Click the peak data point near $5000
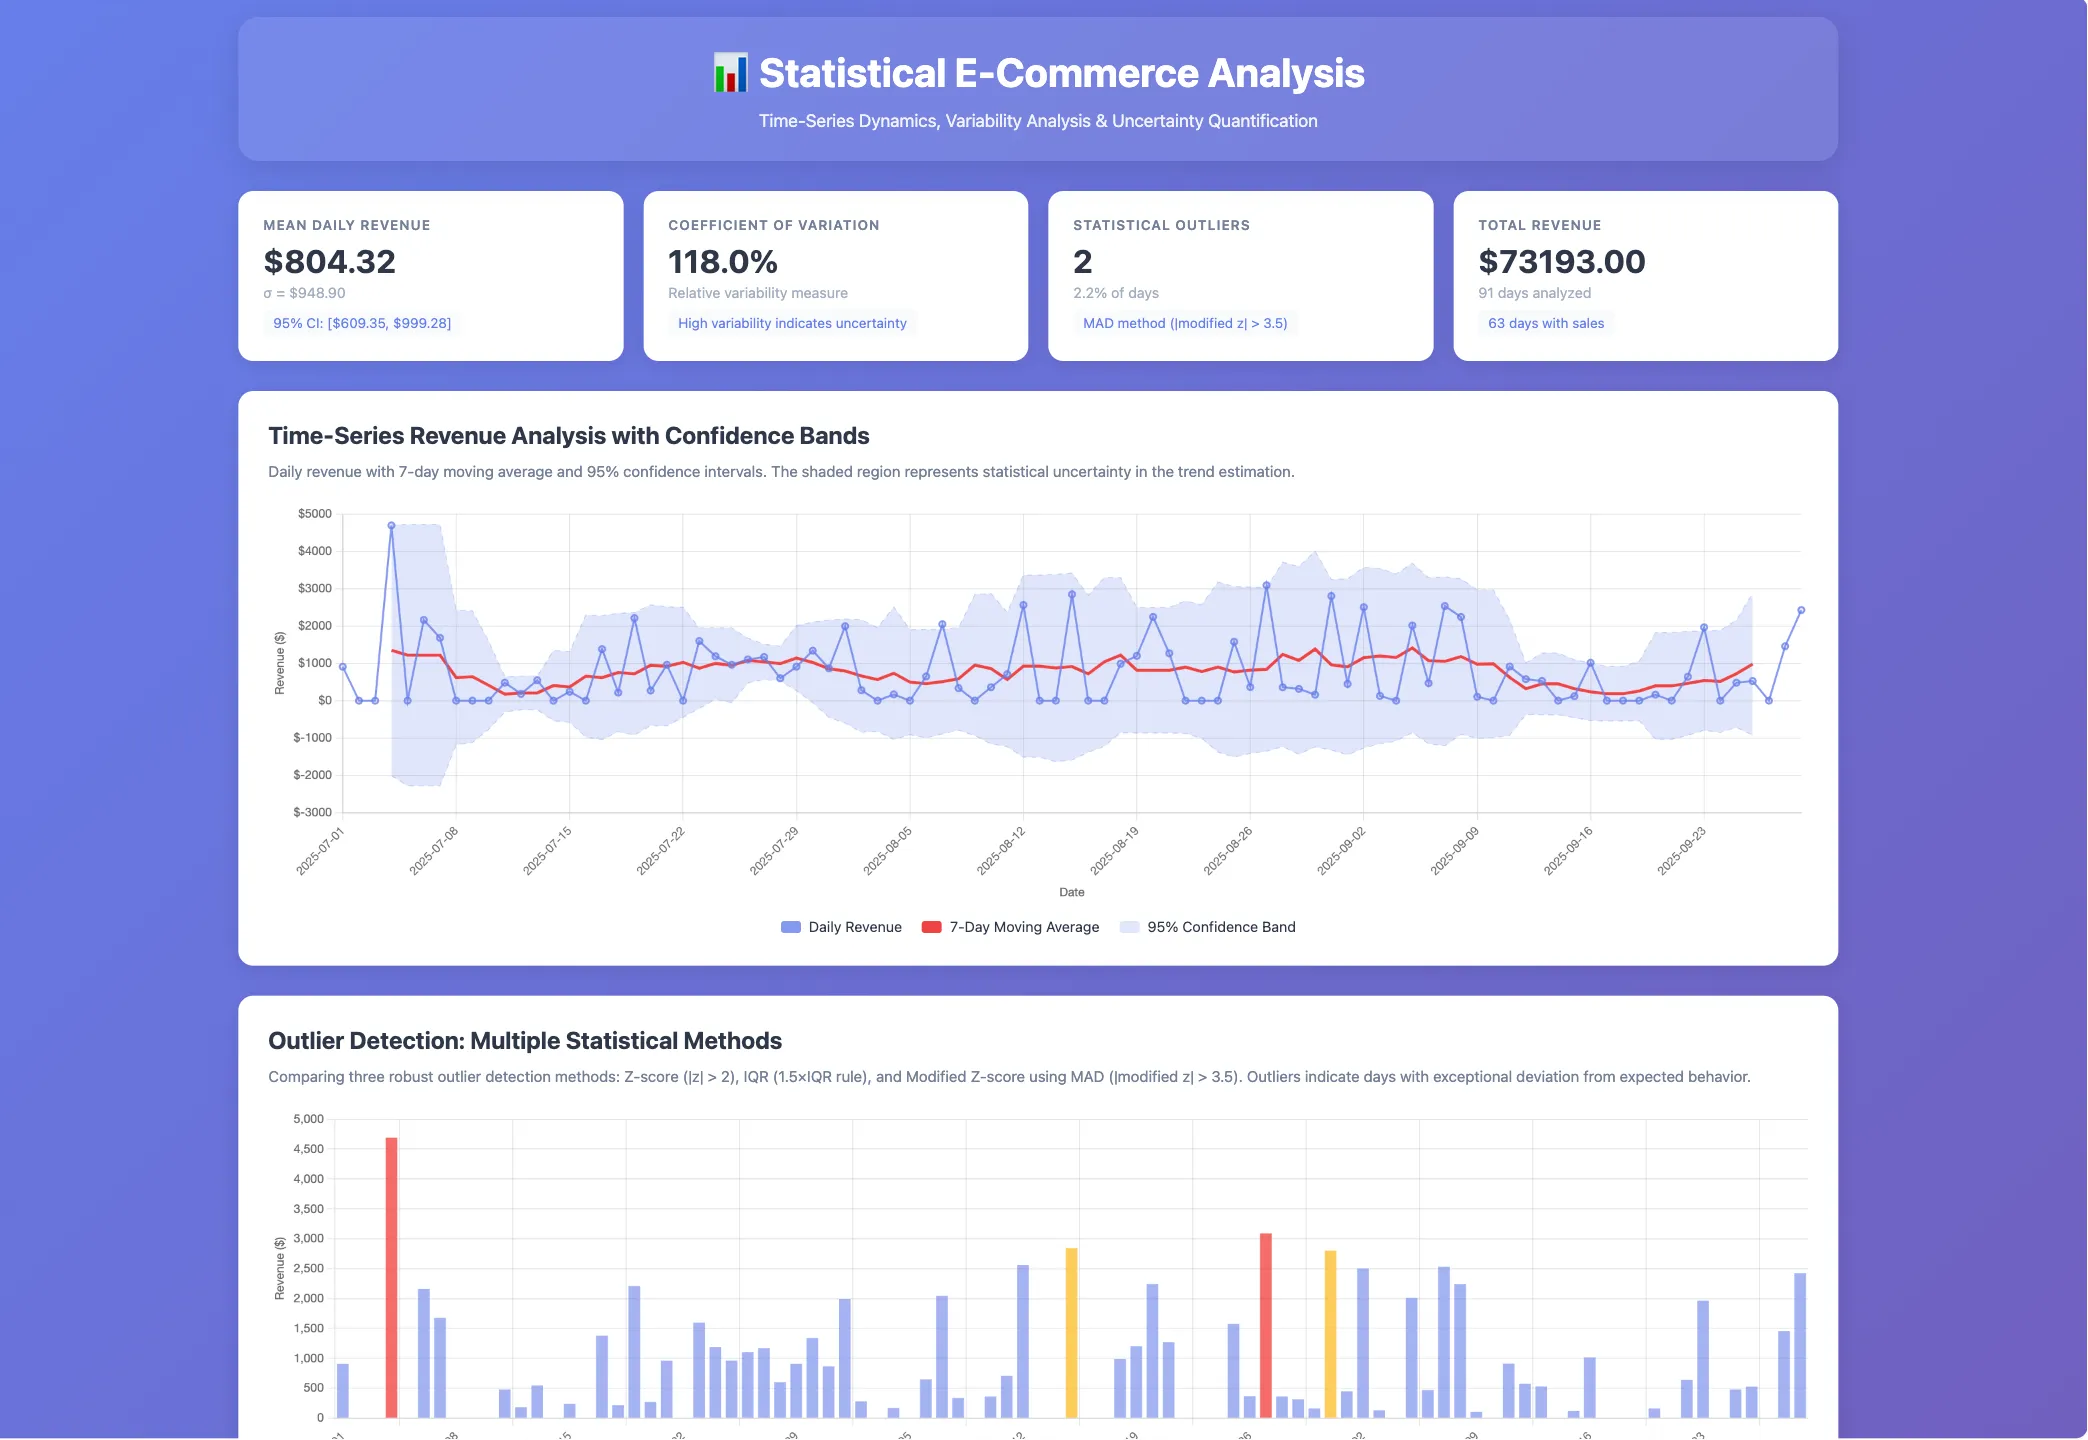Screen dimensions: 2088x1440 (x=391, y=525)
